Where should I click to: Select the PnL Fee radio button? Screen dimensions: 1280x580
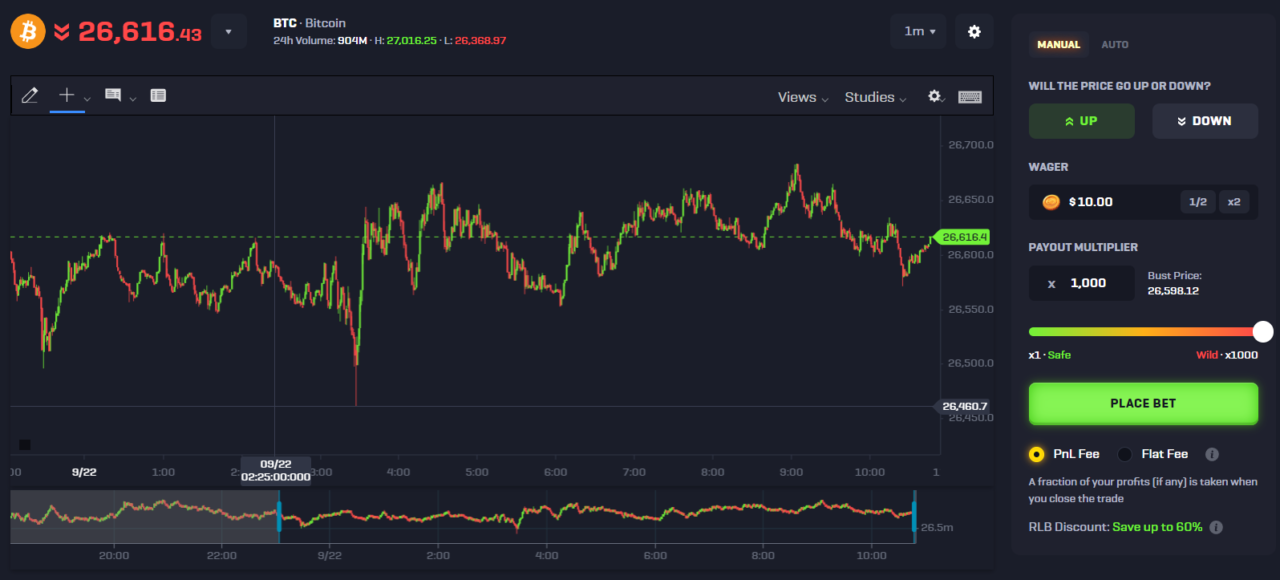coord(1036,453)
